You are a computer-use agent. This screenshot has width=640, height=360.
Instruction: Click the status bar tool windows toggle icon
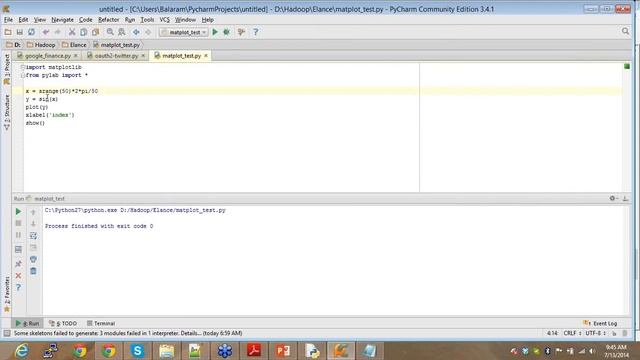tap(7, 333)
